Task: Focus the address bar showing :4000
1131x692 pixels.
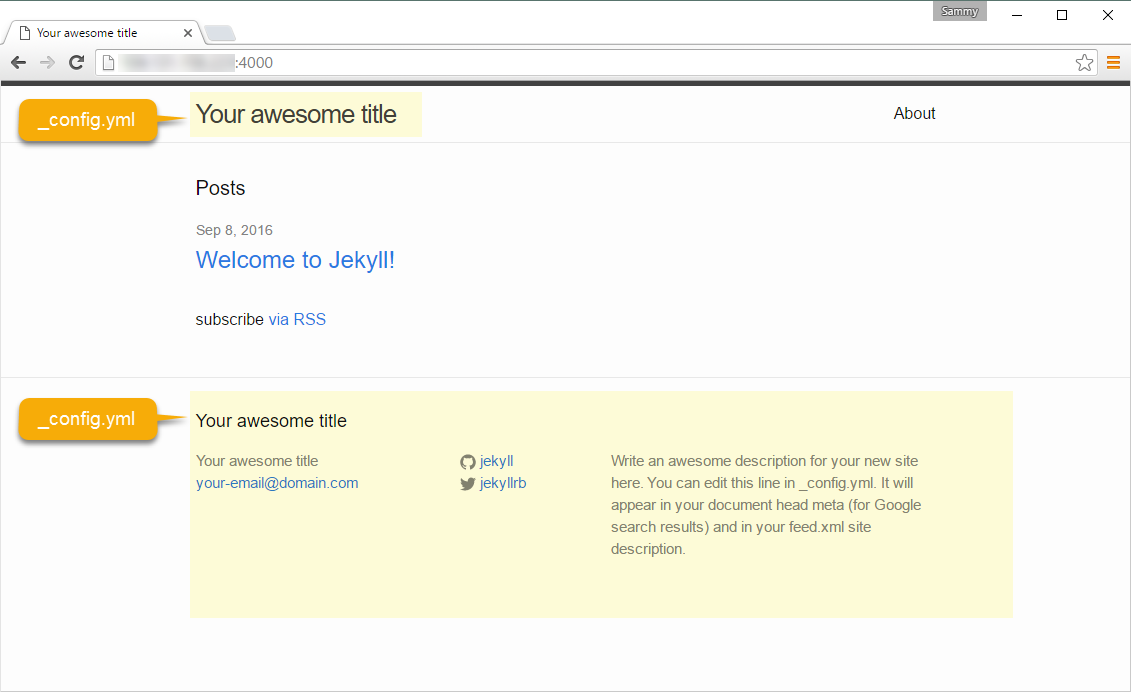Action: [x=595, y=63]
